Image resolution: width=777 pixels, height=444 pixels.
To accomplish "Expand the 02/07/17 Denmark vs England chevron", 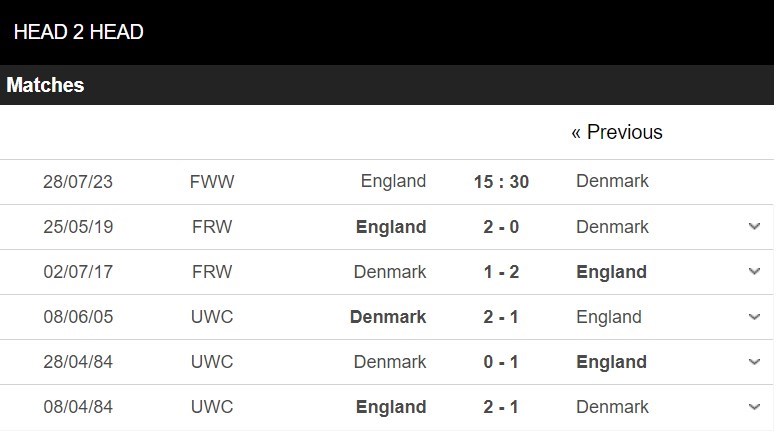I will [754, 271].
